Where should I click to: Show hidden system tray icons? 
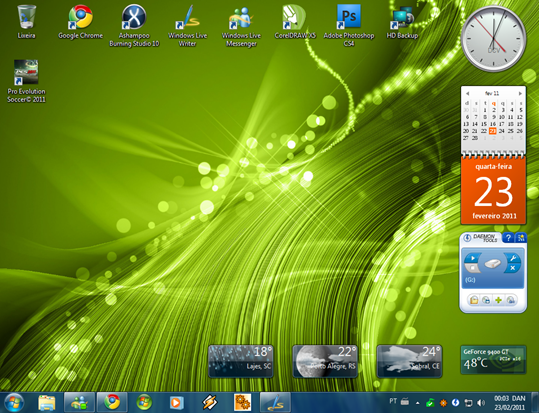(417, 403)
